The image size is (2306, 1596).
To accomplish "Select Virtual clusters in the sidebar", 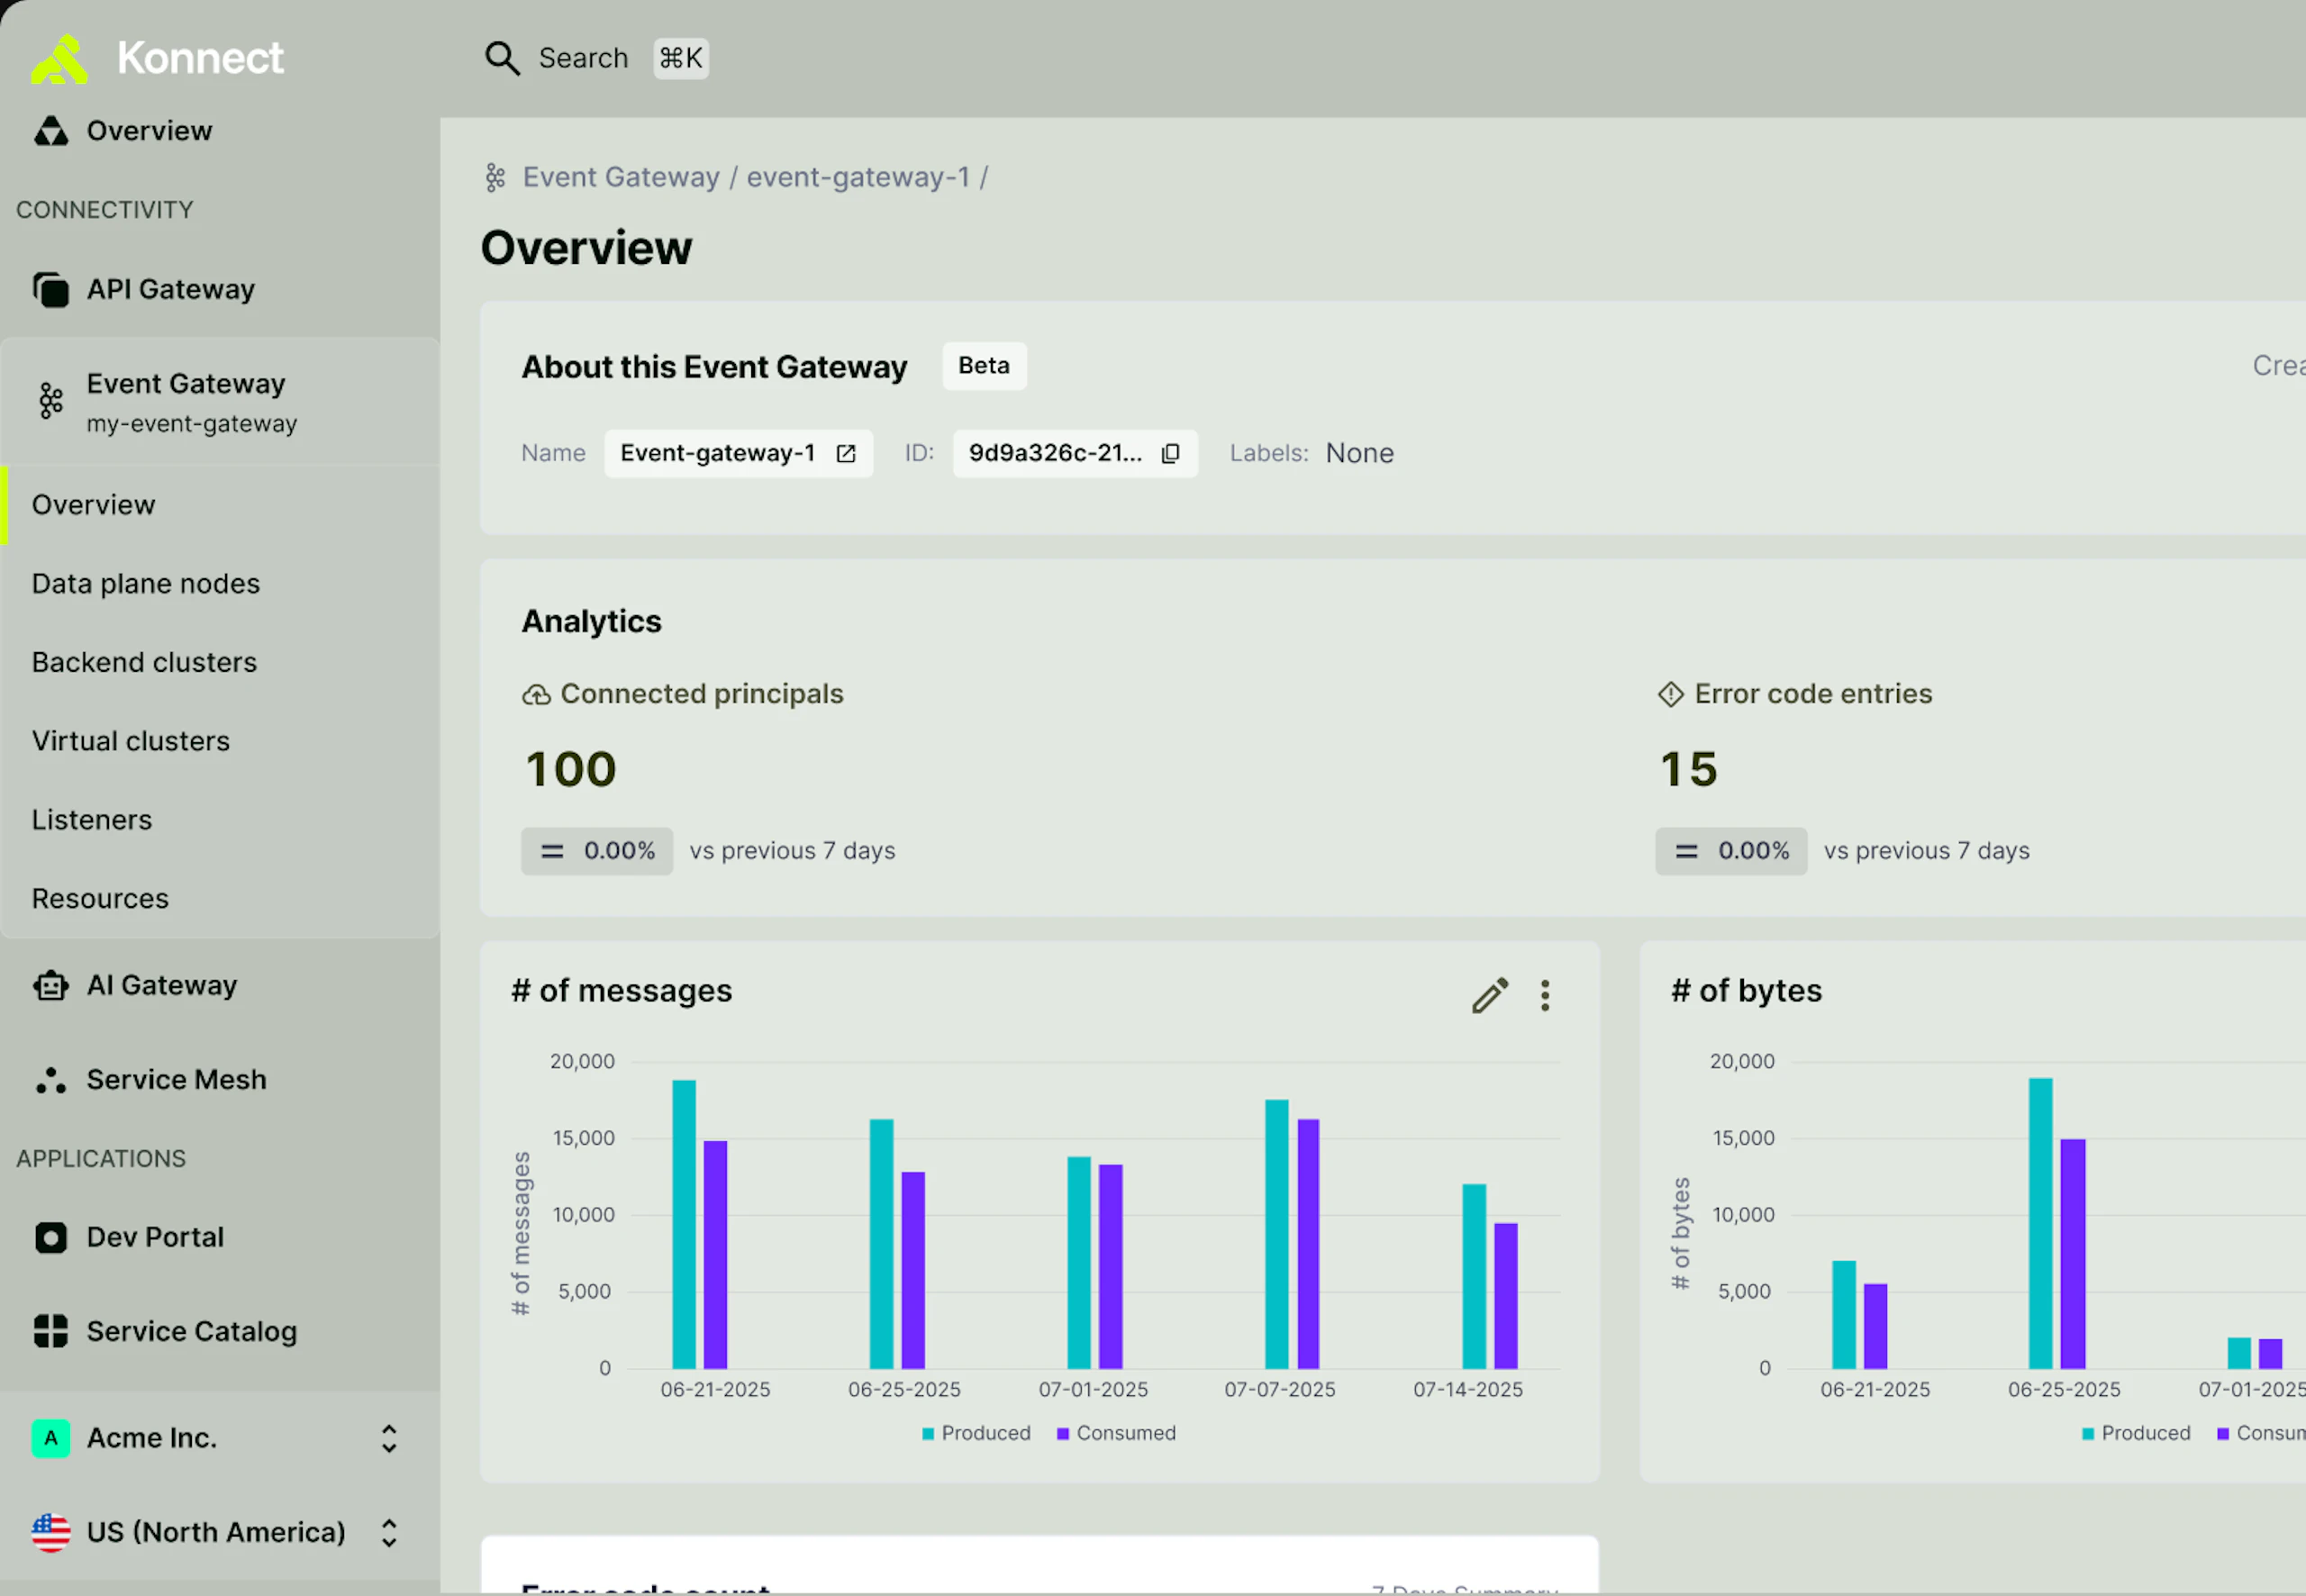I will click(x=131, y=741).
